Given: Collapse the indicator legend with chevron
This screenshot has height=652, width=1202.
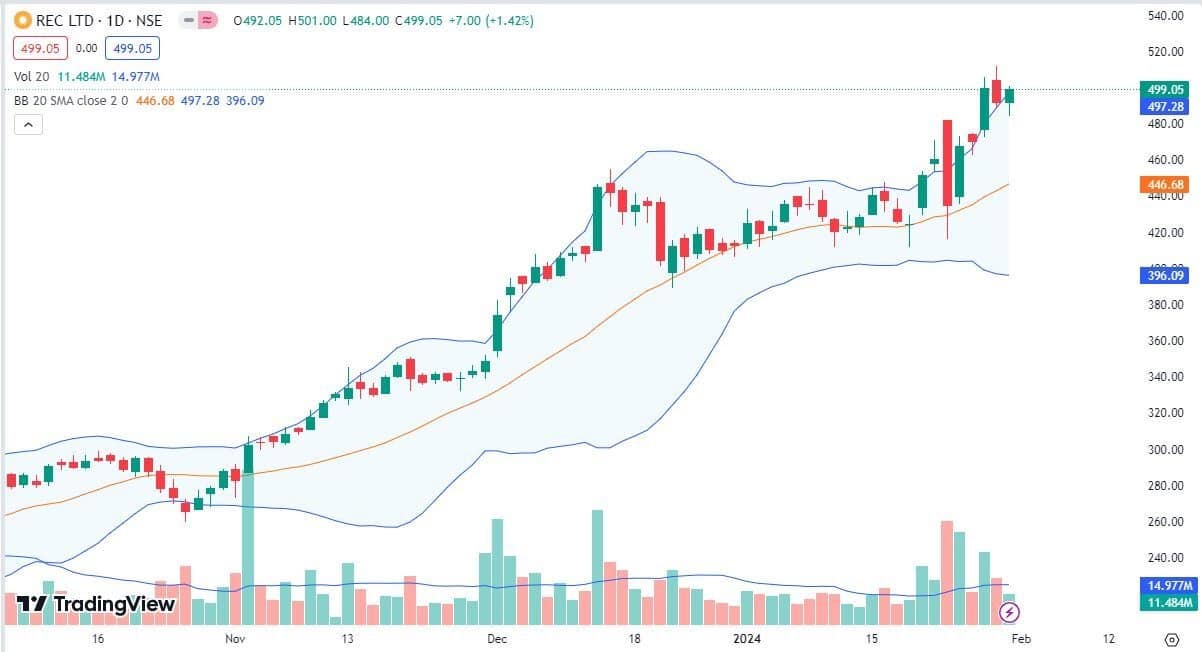Looking at the screenshot, I should (x=28, y=124).
